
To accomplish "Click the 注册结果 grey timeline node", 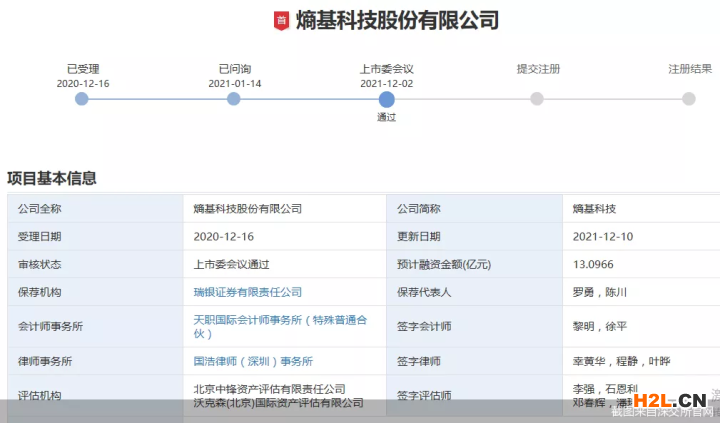I will click(689, 99).
